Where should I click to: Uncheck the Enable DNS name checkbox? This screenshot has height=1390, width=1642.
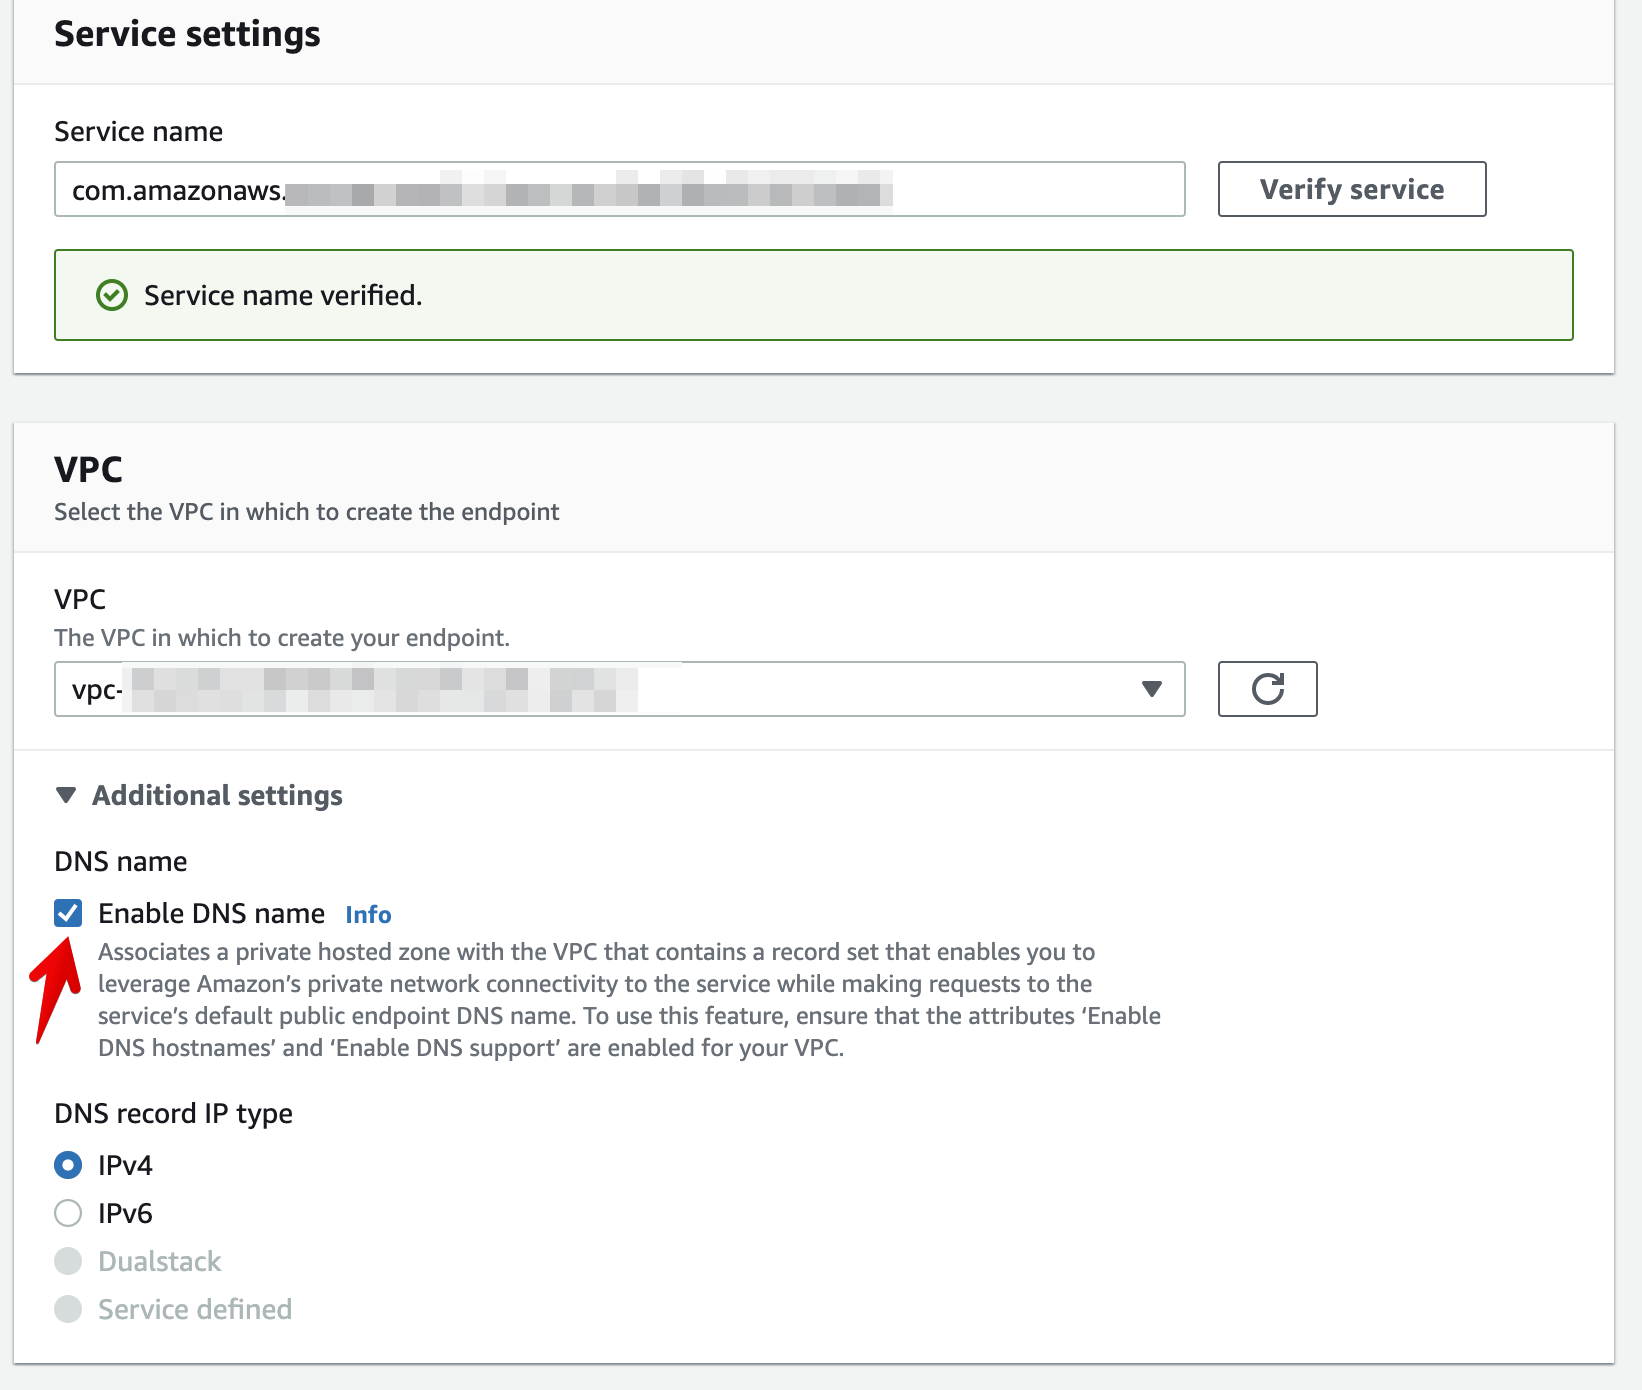pyautogui.click(x=68, y=913)
